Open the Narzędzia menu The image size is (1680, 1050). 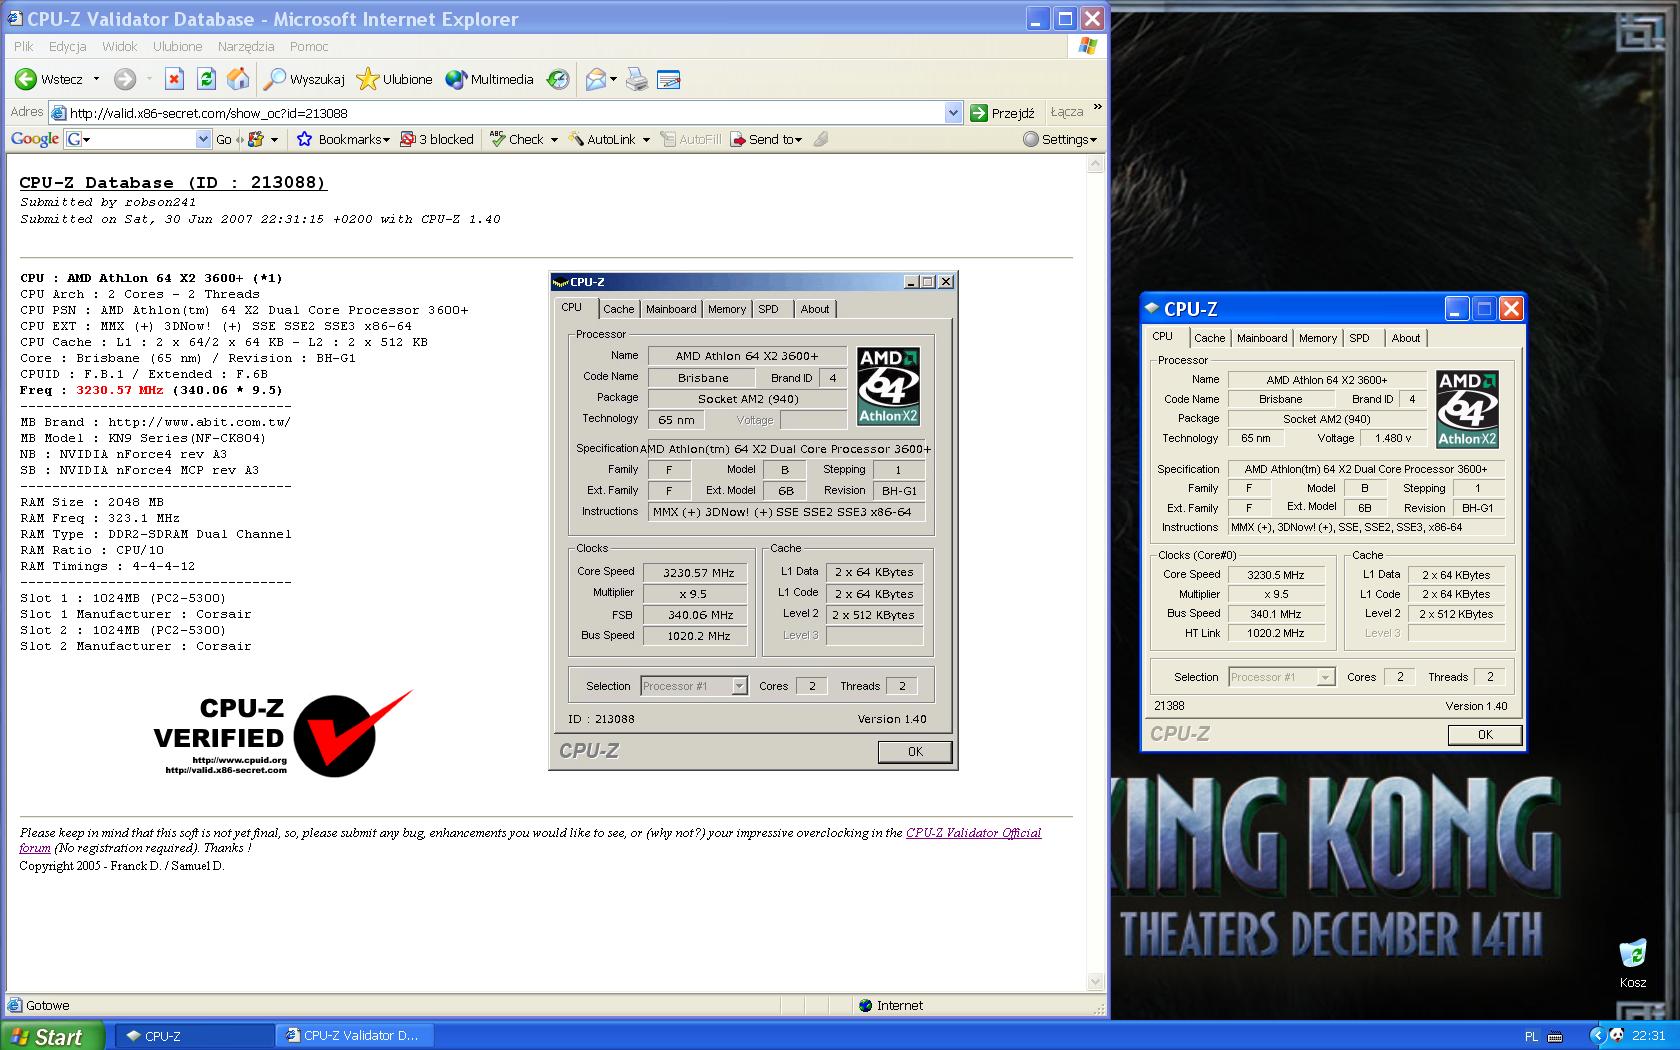[246, 46]
